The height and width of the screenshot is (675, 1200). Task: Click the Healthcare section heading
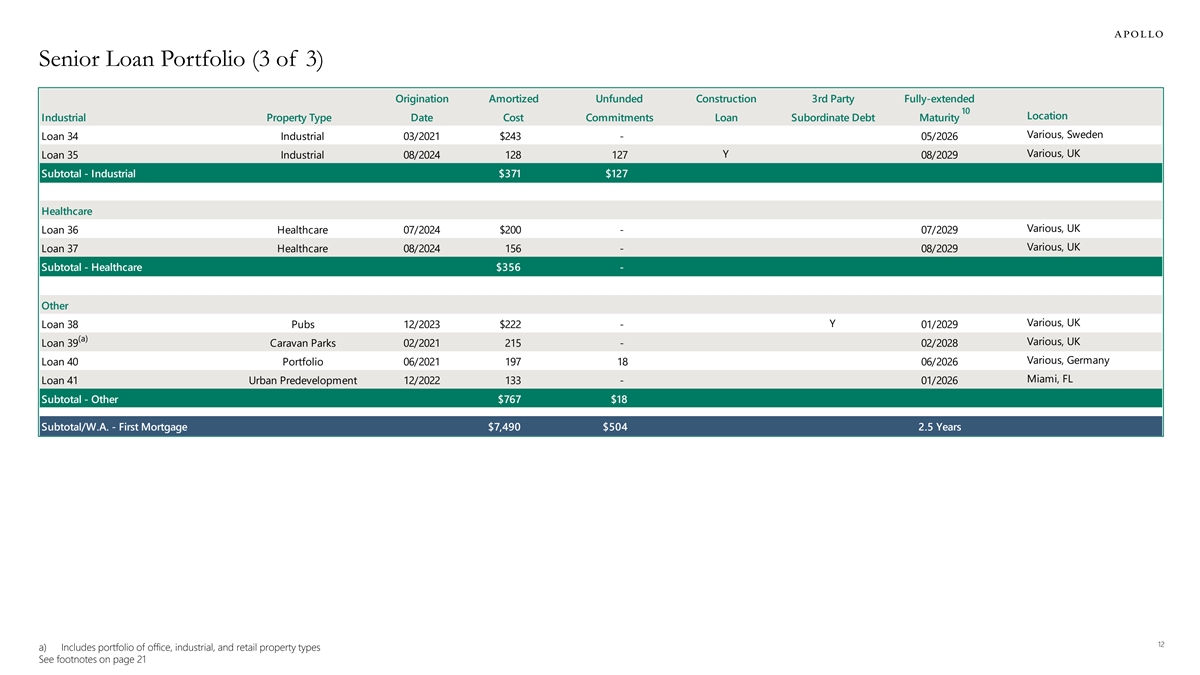(70, 211)
